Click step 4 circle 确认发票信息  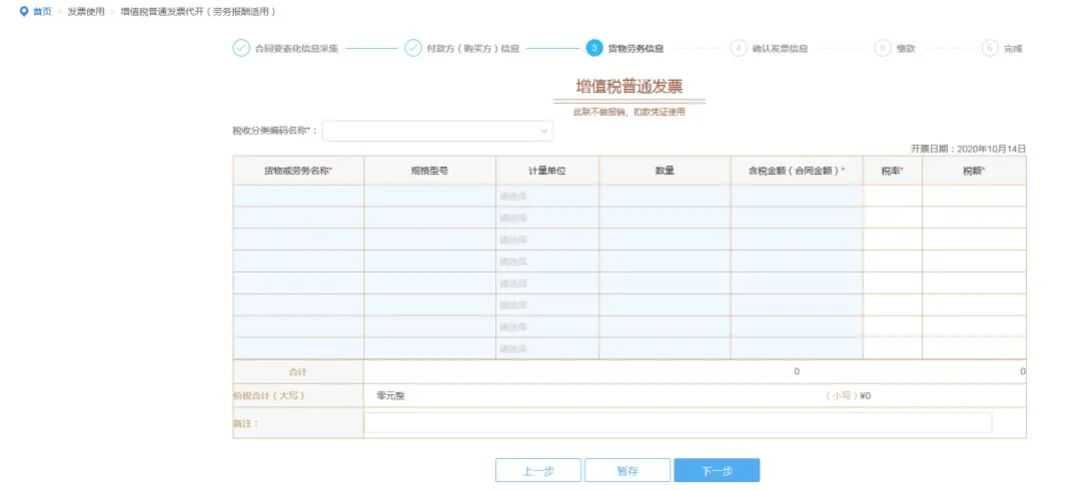(738, 48)
